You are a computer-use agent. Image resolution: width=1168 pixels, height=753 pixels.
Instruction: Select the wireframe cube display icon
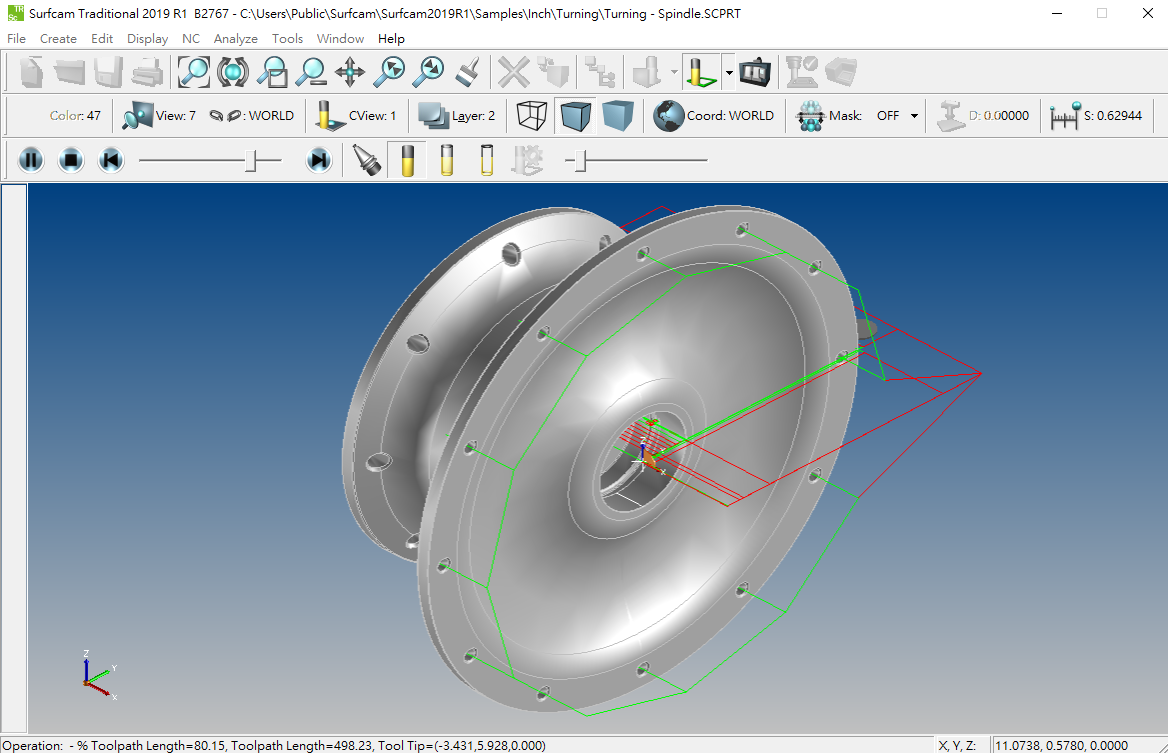pyautogui.click(x=532, y=116)
